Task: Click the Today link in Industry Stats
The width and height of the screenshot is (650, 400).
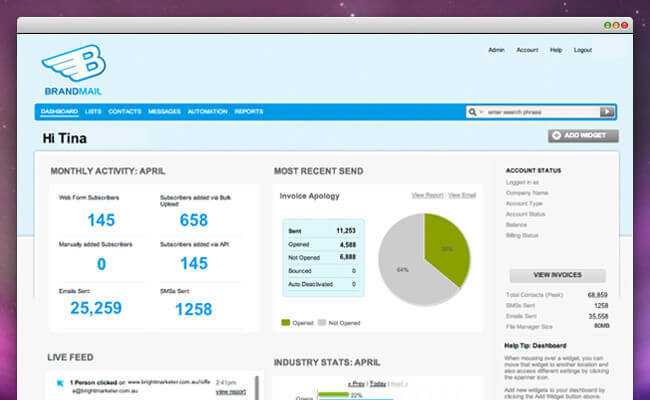Action: (x=378, y=384)
